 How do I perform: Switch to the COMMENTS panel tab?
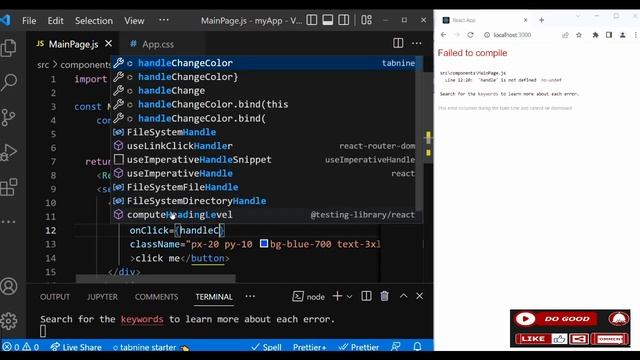(x=156, y=297)
